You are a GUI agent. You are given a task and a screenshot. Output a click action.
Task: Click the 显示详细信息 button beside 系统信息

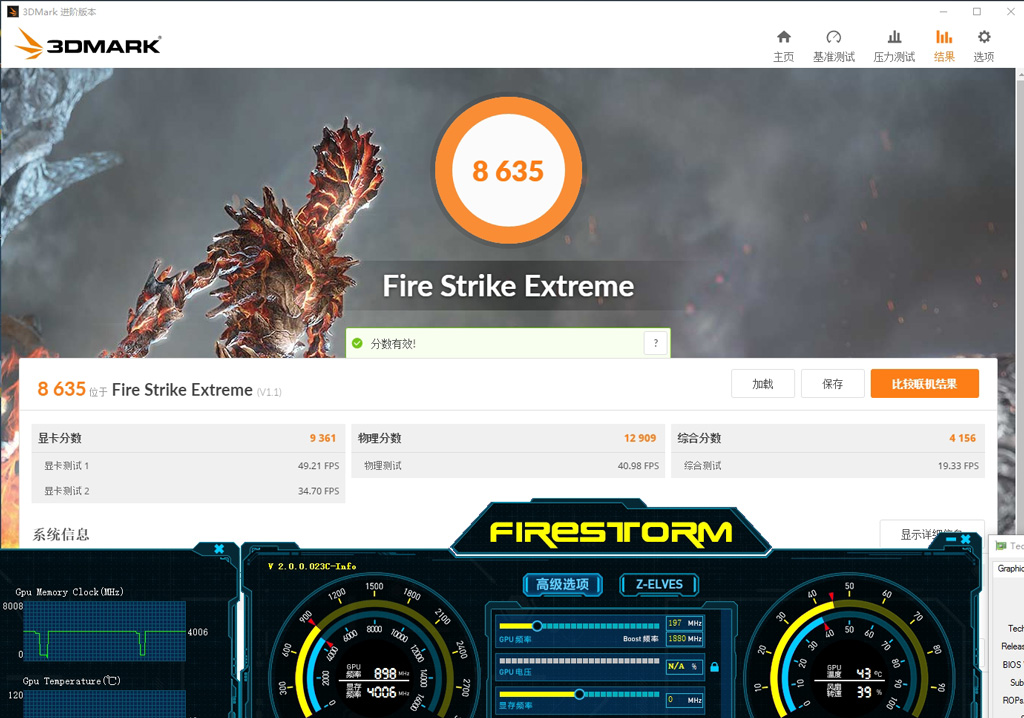coord(932,534)
